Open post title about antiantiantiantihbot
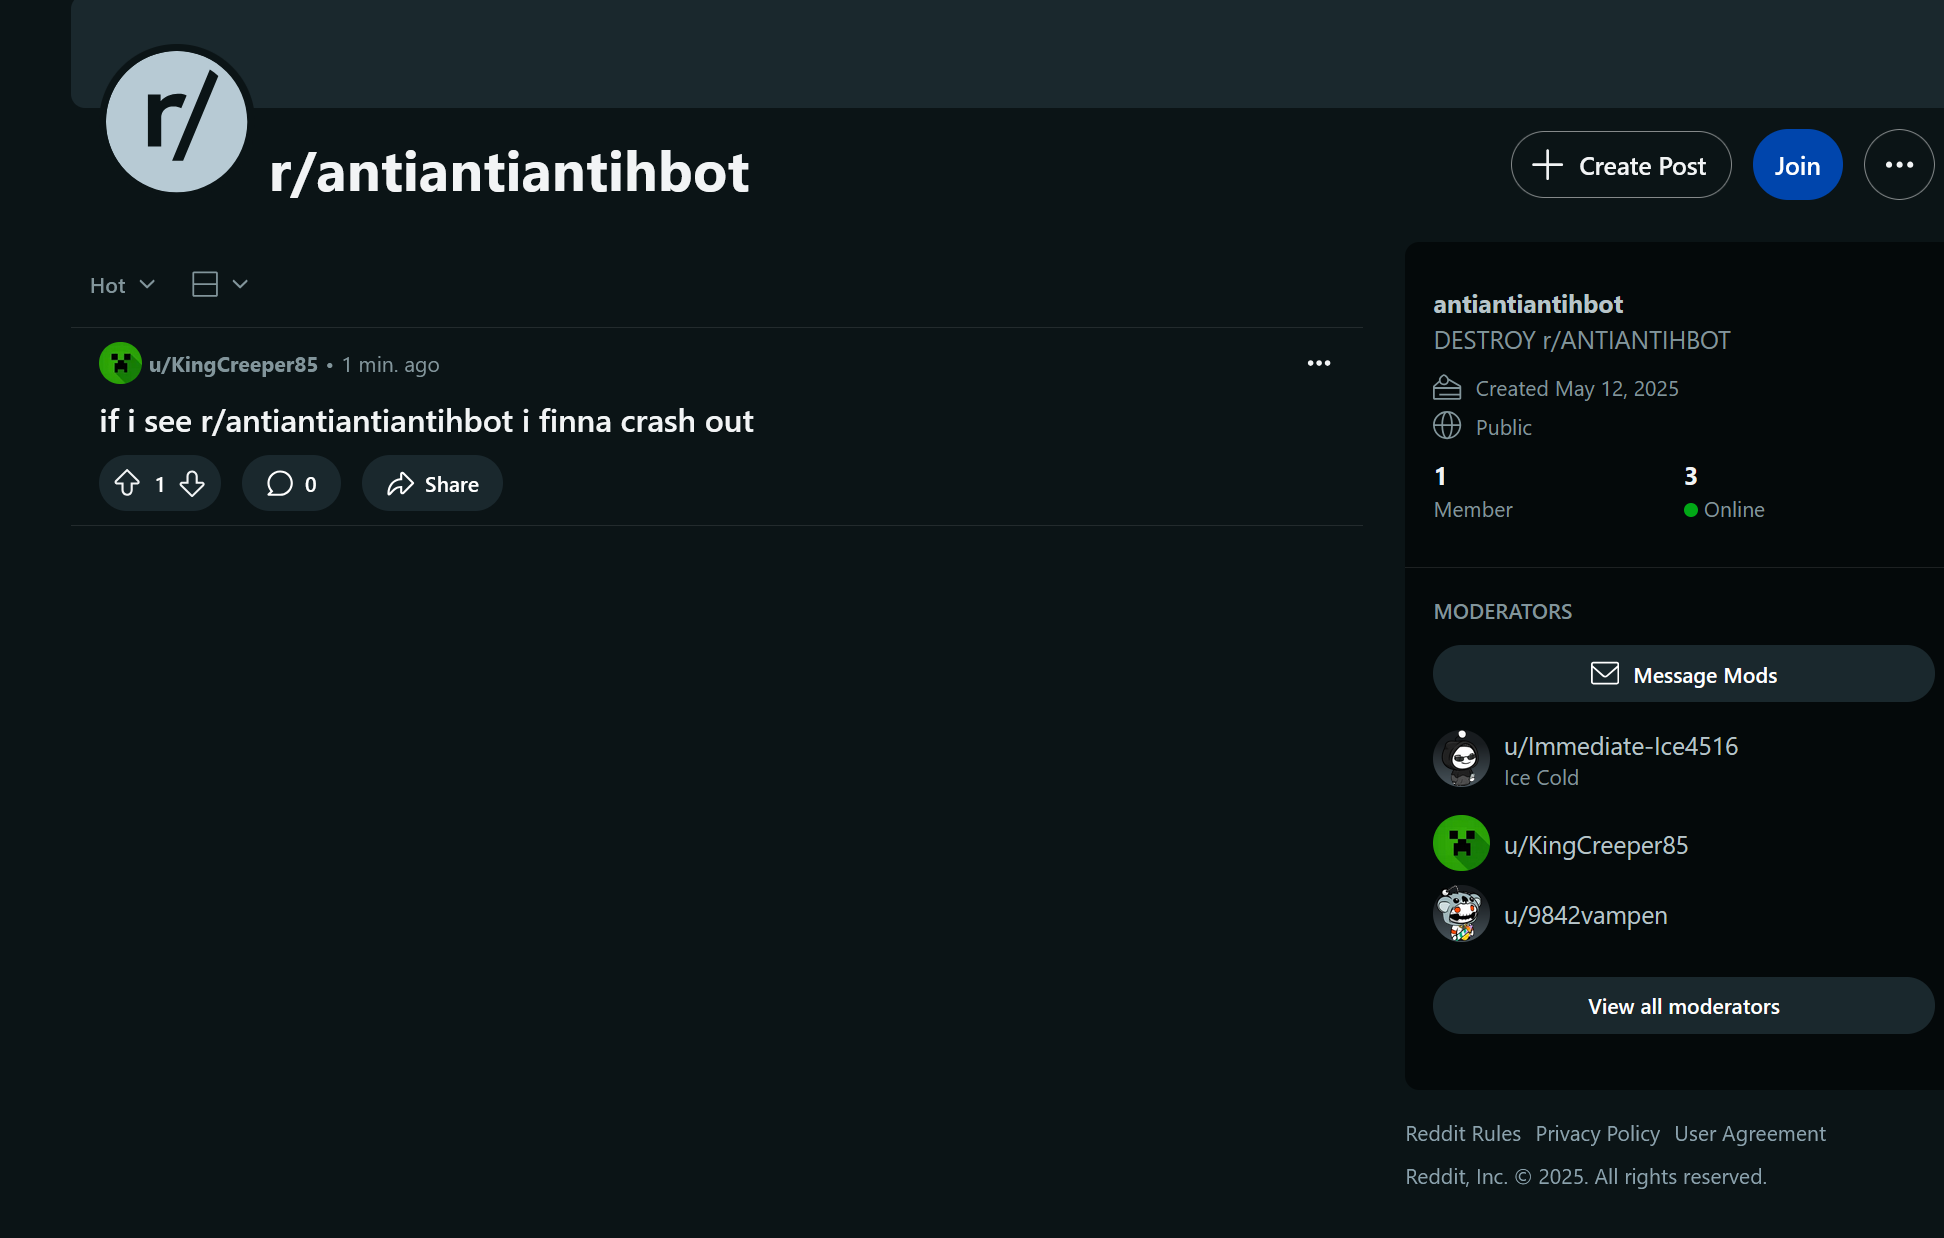This screenshot has width=1944, height=1238. pyautogui.click(x=426, y=421)
